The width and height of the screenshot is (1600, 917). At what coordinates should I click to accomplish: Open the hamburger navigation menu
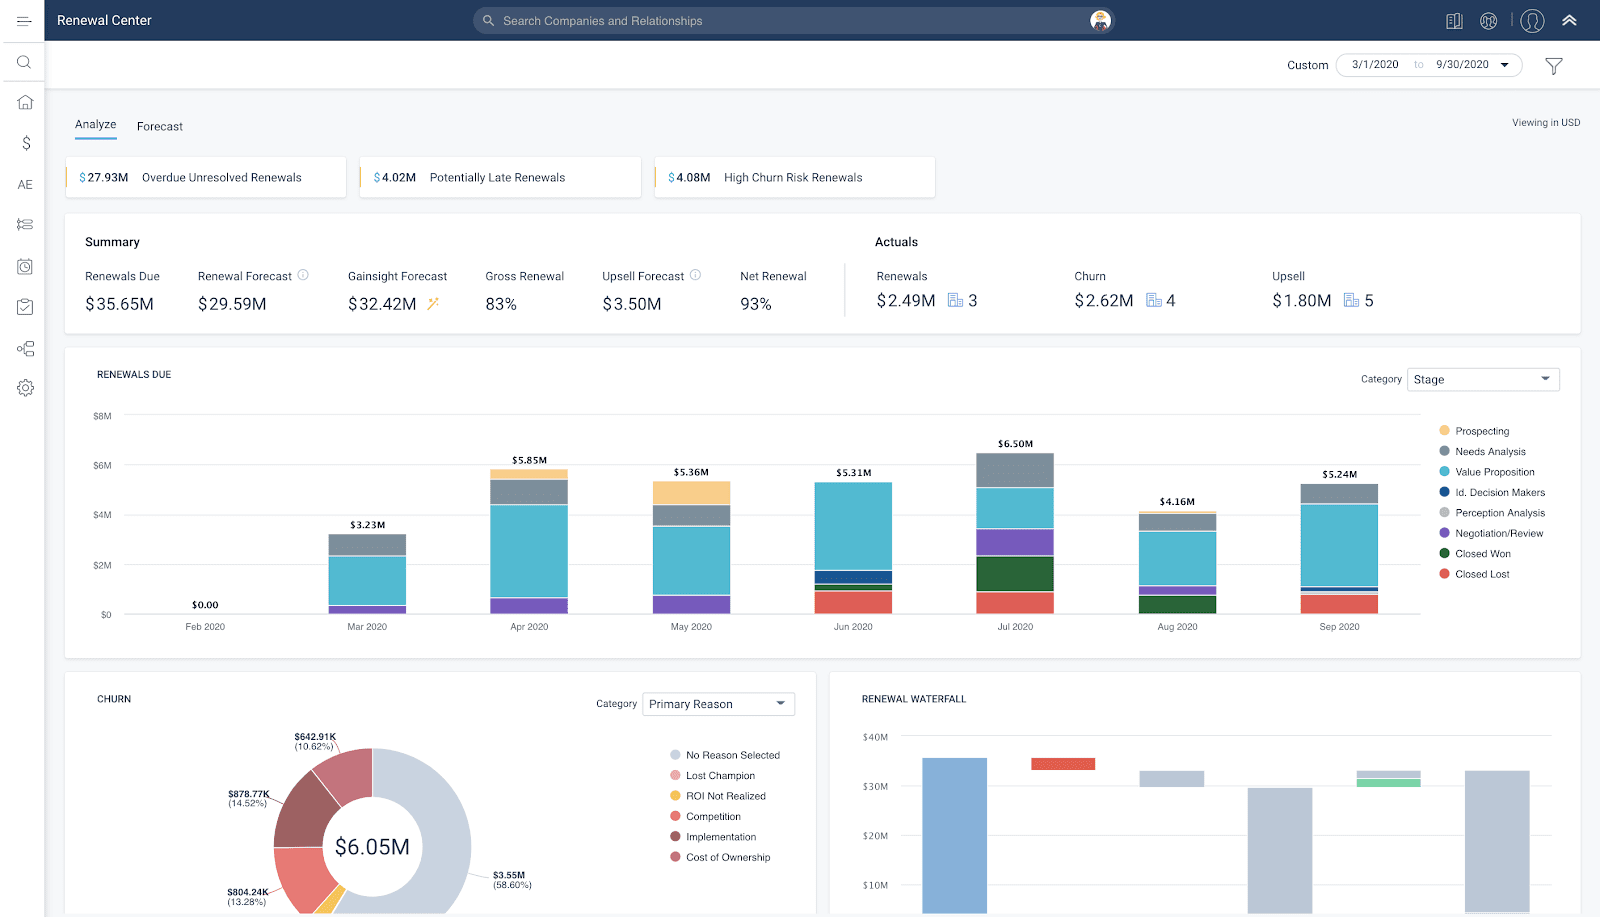(24, 21)
